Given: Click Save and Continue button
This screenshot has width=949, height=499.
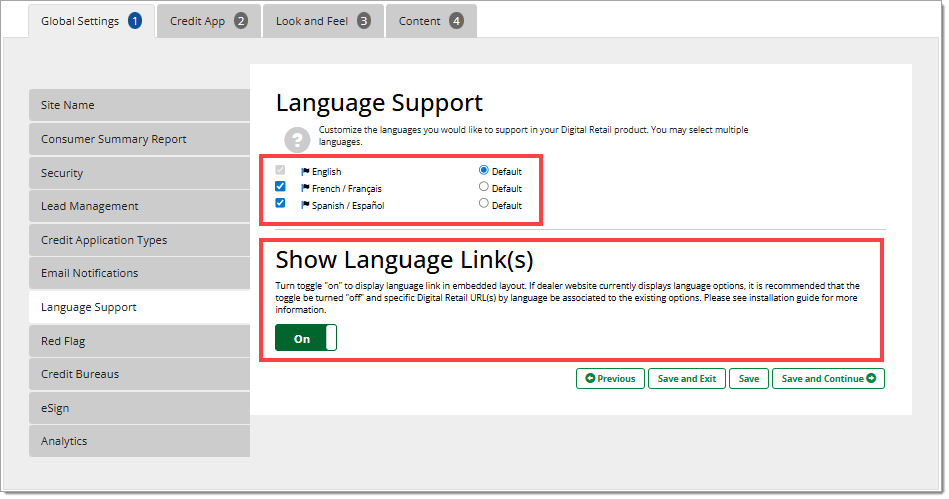Looking at the screenshot, I should tap(828, 379).
